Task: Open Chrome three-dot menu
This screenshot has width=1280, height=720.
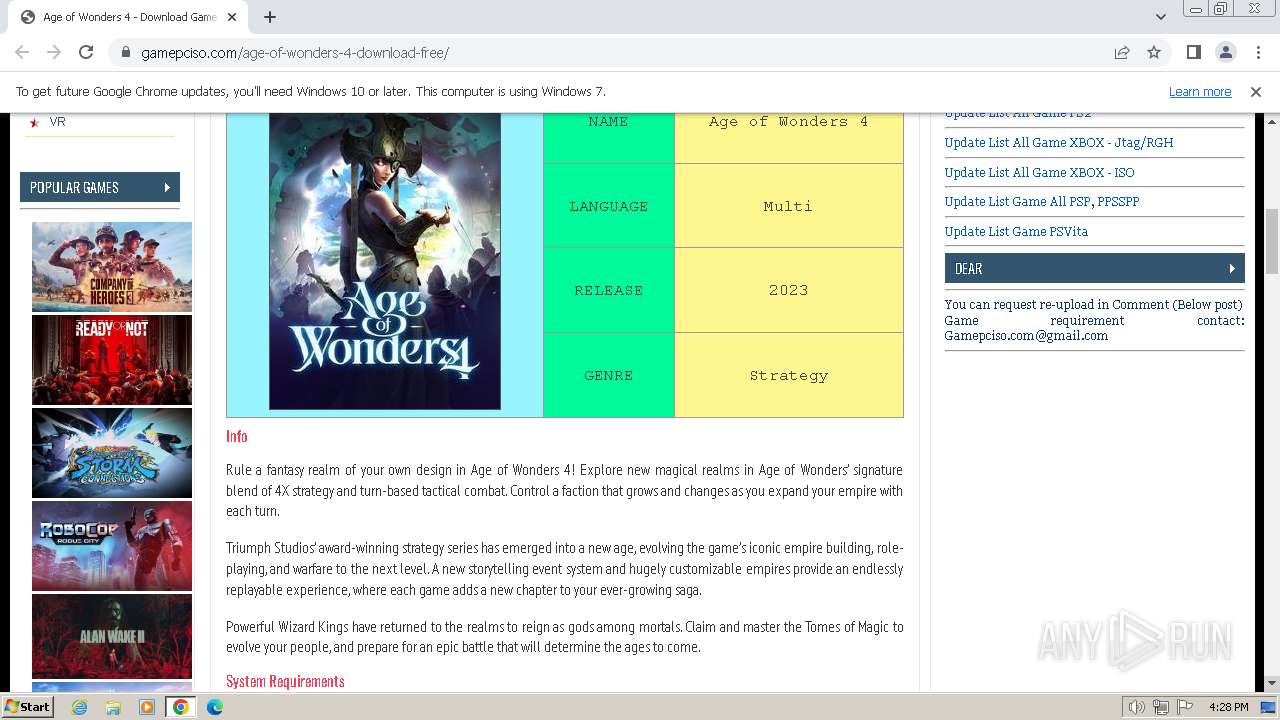Action: pyautogui.click(x=1257, y=52)
